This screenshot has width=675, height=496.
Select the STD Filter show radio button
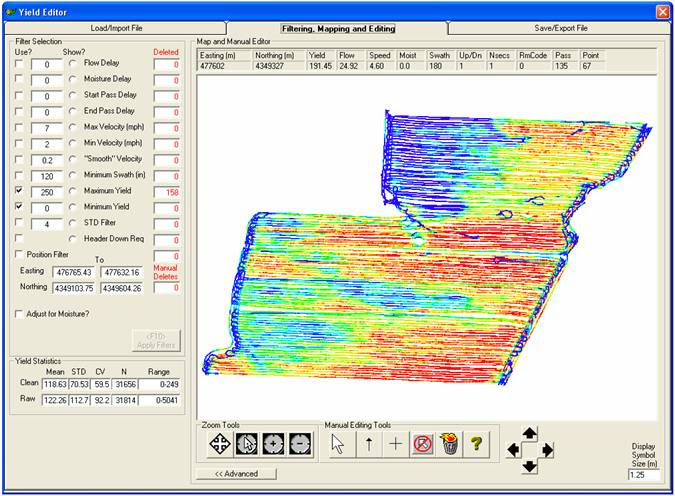tap(73, 223)
